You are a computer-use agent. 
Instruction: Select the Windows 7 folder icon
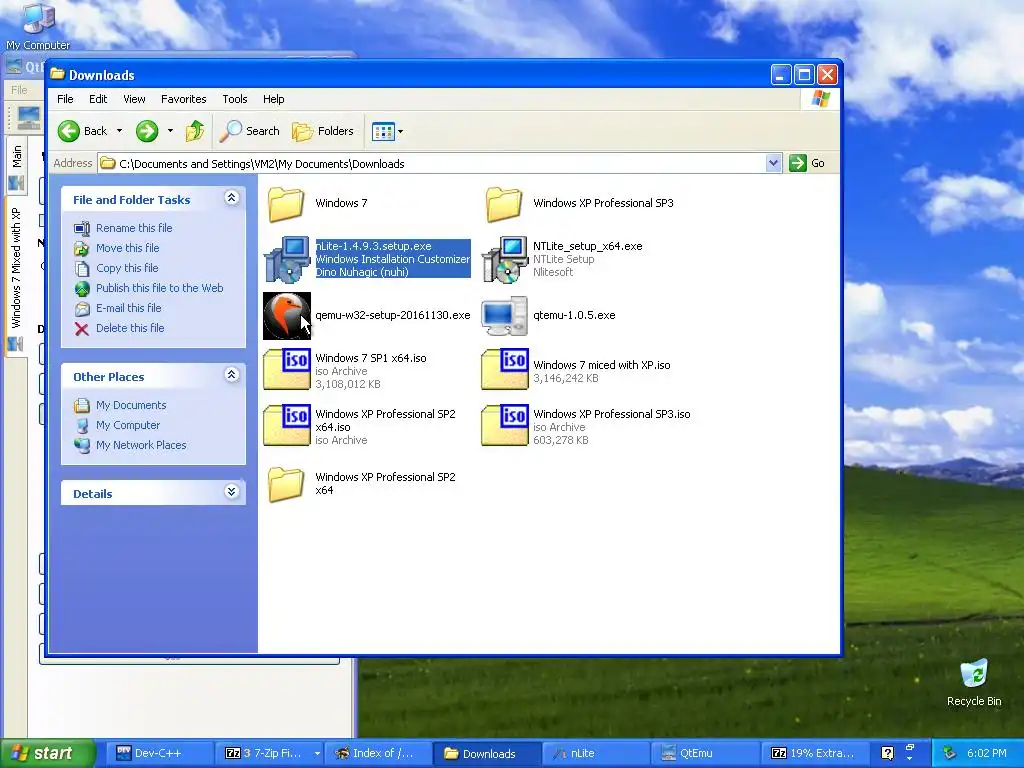pos(286,204)
